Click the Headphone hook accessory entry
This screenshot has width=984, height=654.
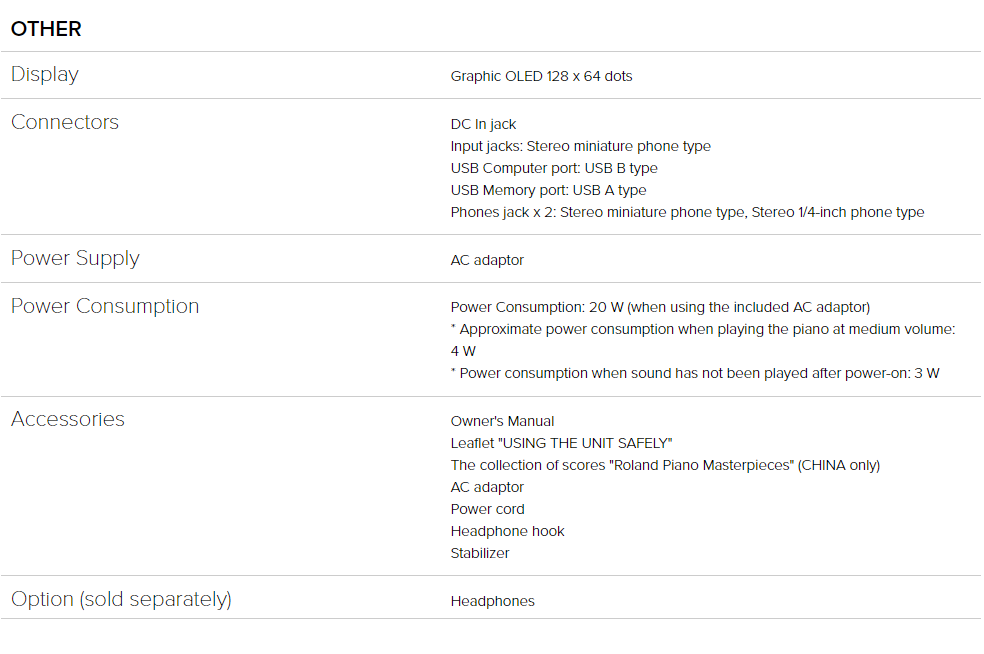507,531
